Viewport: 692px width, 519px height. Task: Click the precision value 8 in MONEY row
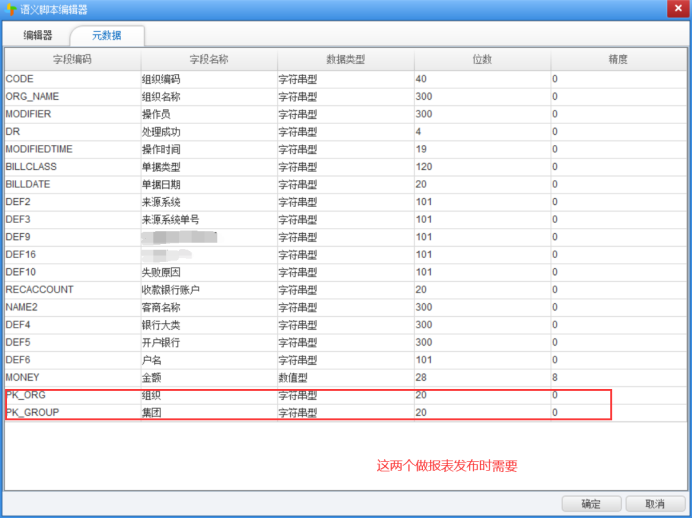pyautogui.click(x=555, y=377)
